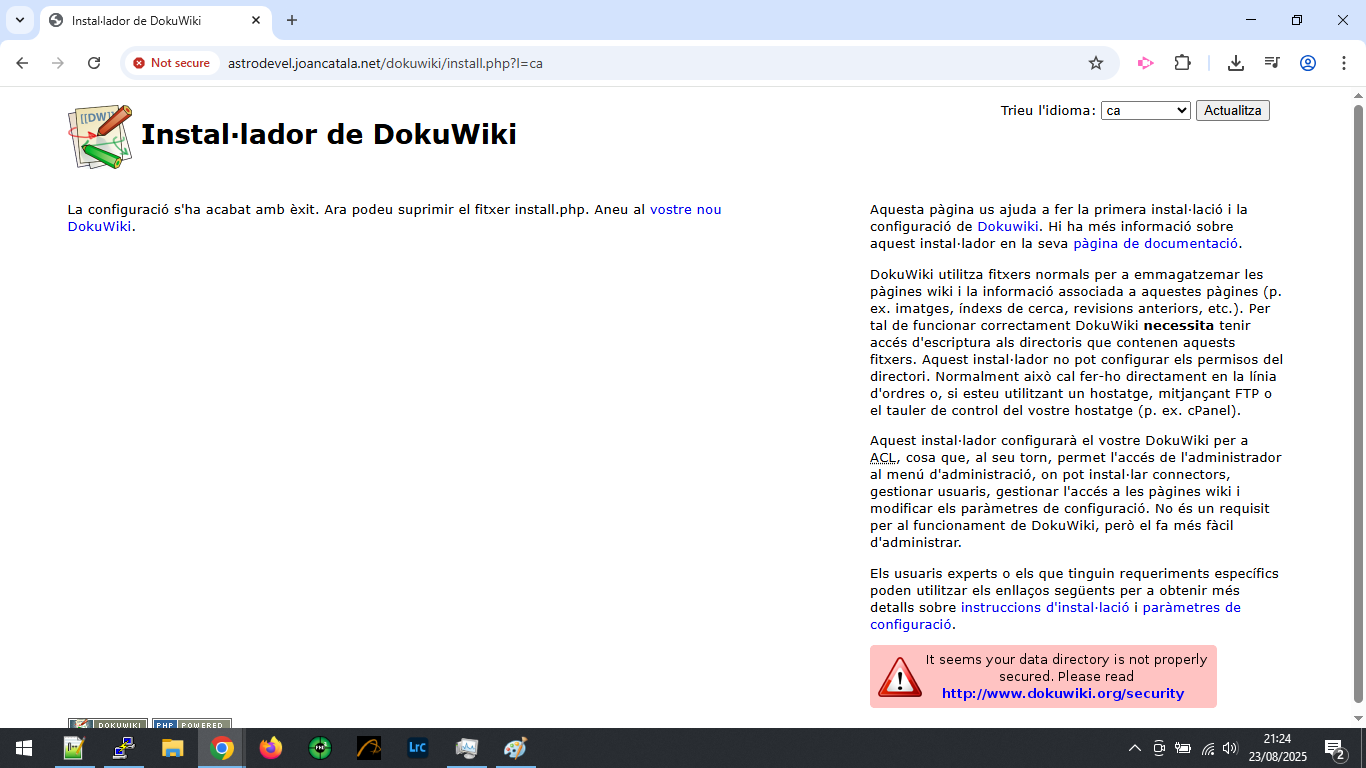Click the Wi-Fi network tray icon
Screen dimensions: 1366x768
click(1207, 748)
